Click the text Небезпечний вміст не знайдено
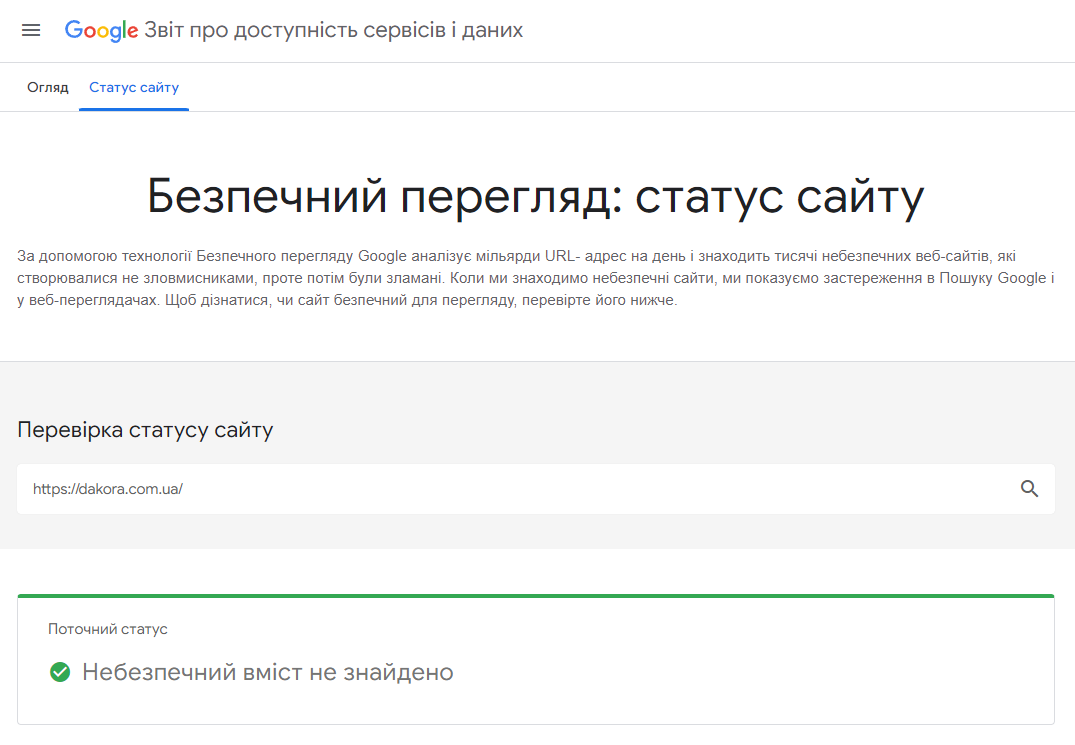The image size is (1075, 745). click(268, 672)
